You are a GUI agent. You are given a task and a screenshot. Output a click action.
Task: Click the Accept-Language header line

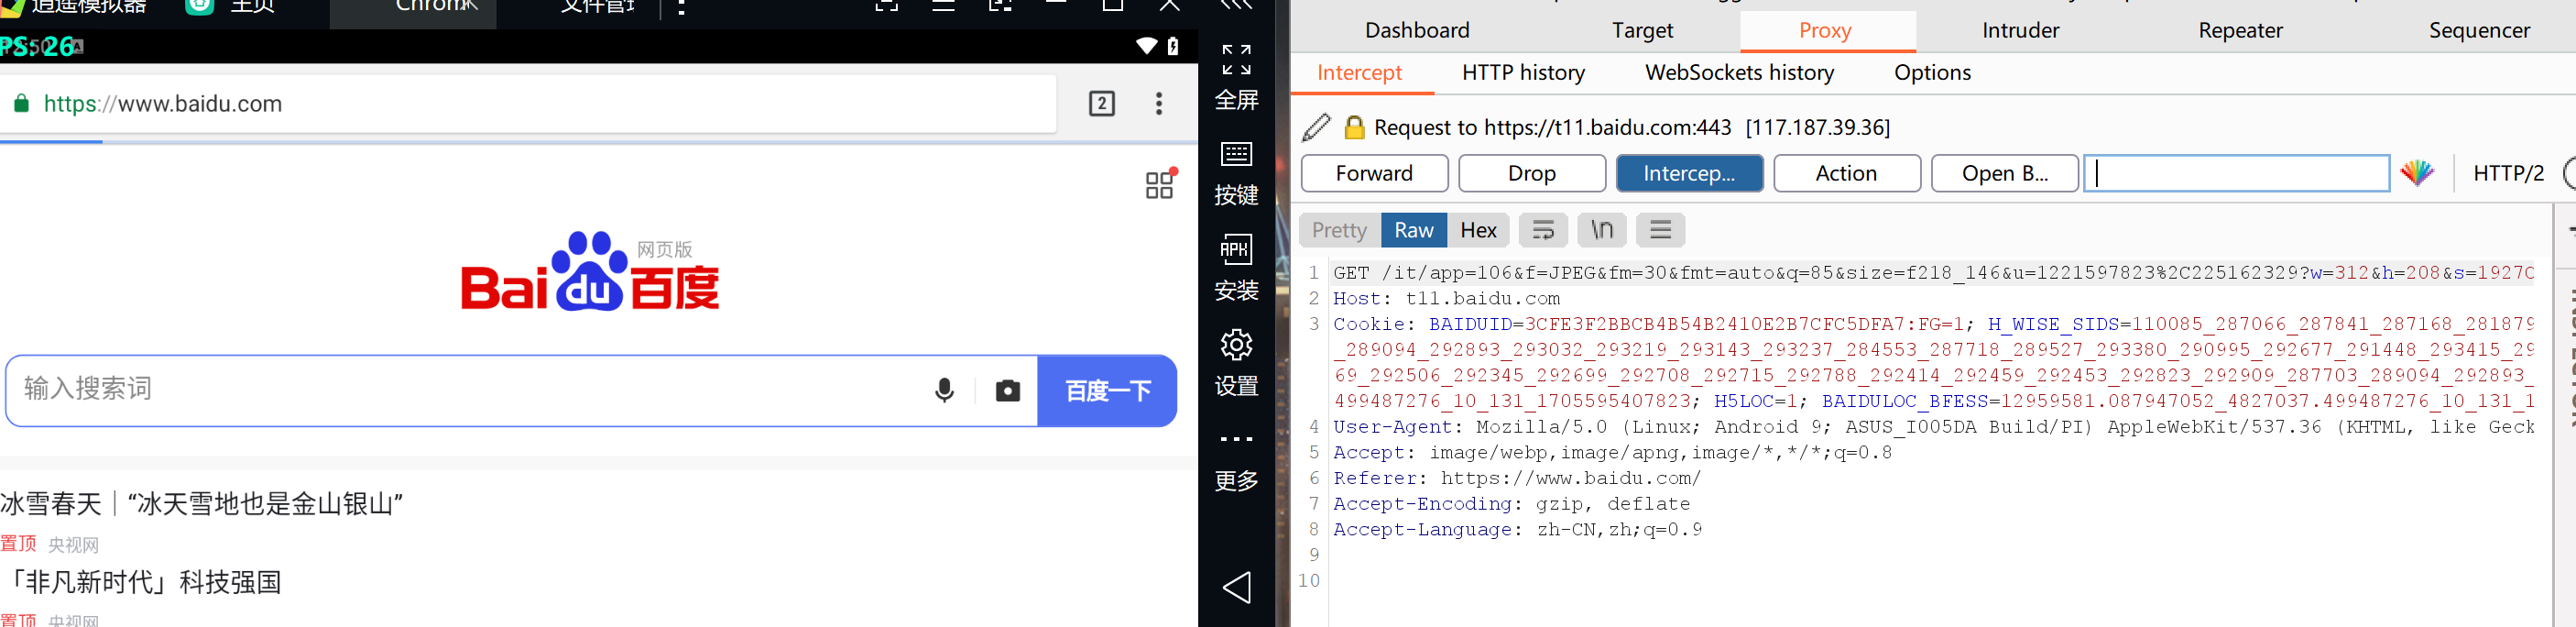pos(1517,529)
